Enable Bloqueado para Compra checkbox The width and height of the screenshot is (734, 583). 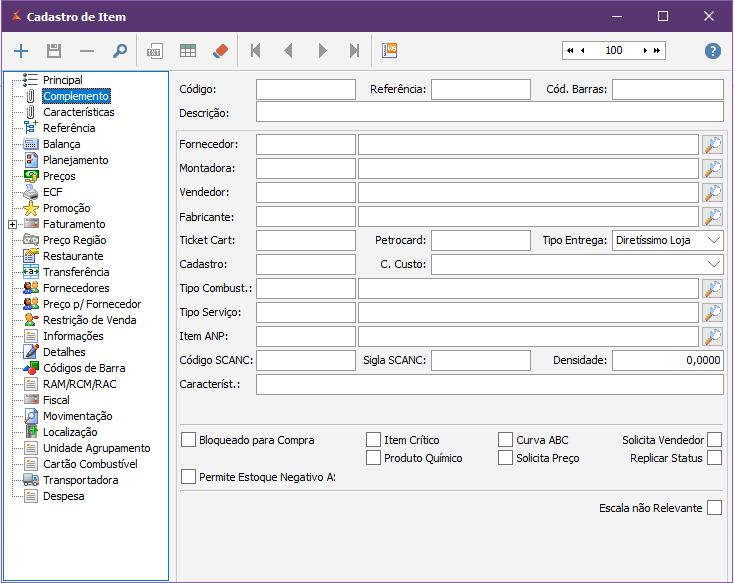point(189,440)
